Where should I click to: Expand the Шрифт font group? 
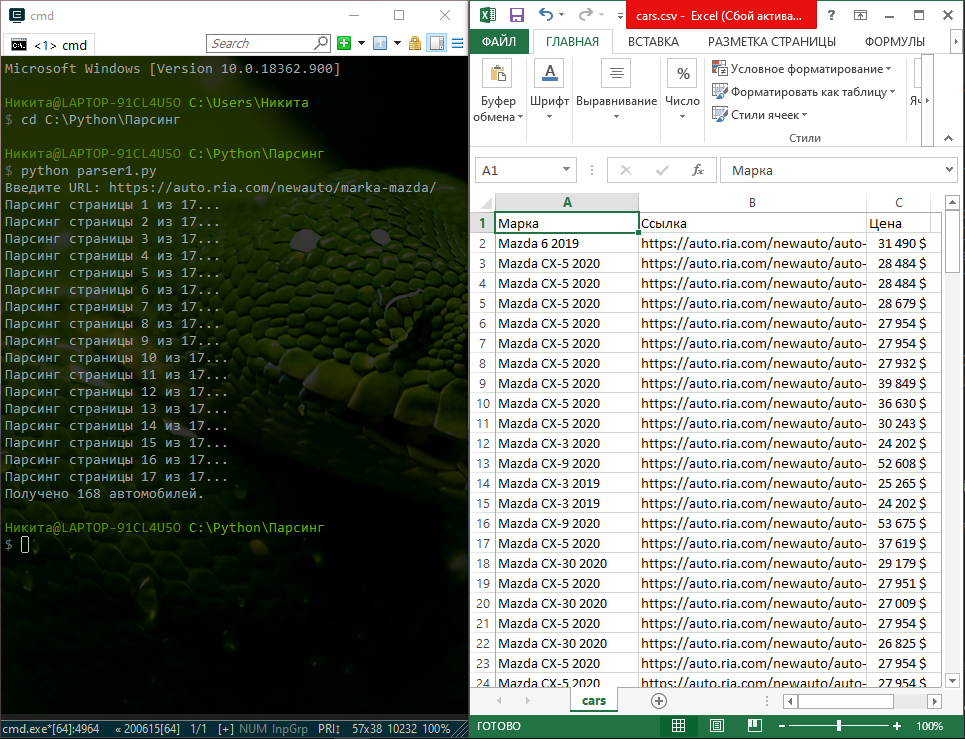(x=550, y=90)
